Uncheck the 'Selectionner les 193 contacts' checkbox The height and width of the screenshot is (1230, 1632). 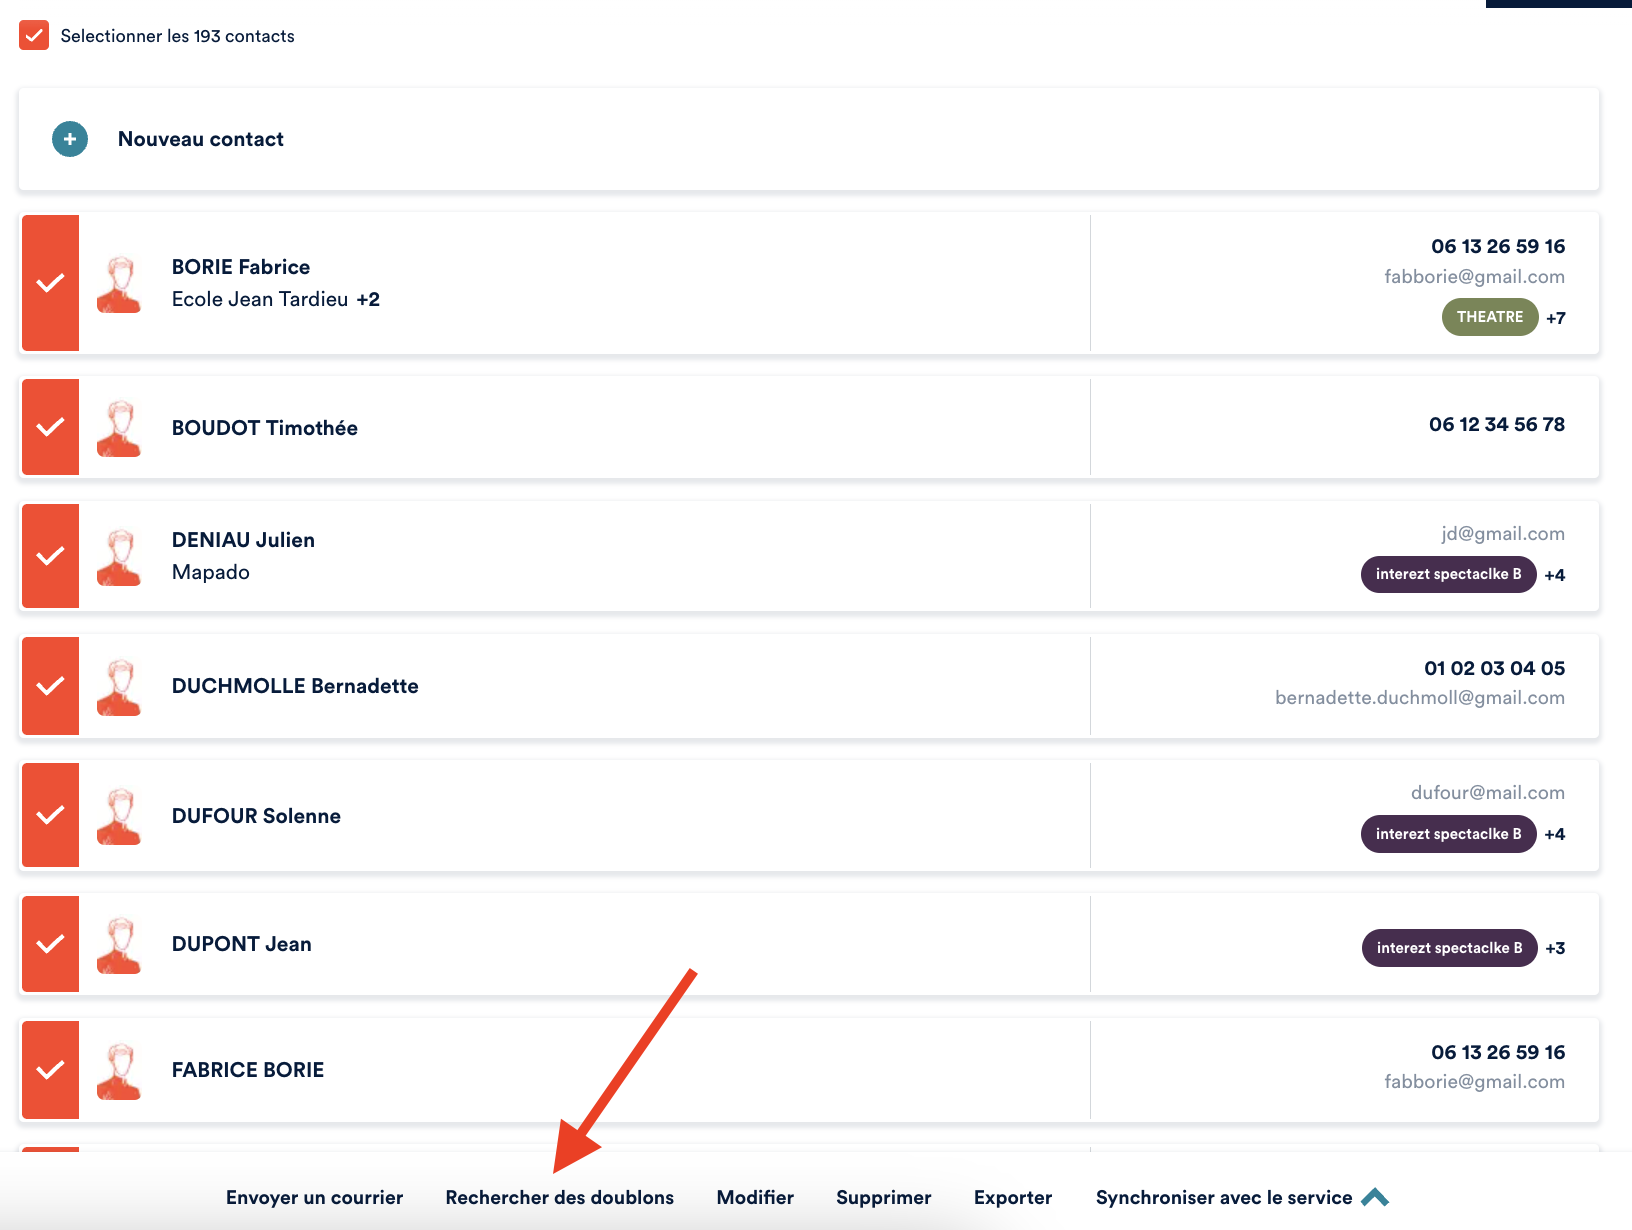34,36
